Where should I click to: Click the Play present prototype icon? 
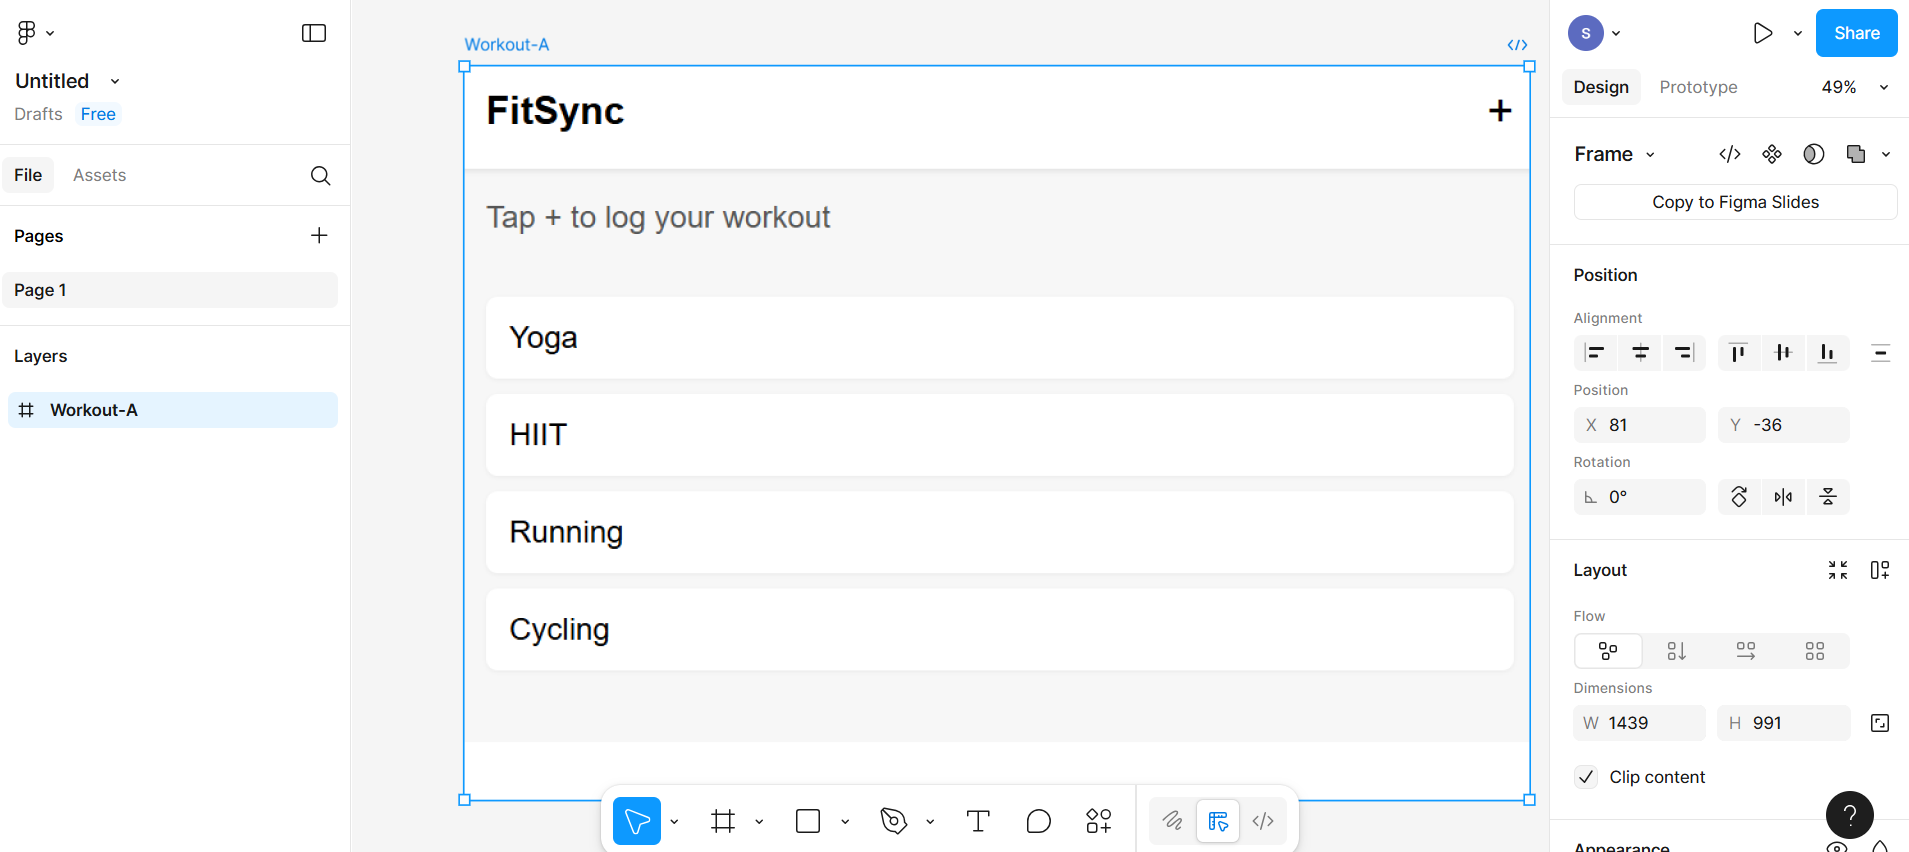click(1762, 33)
